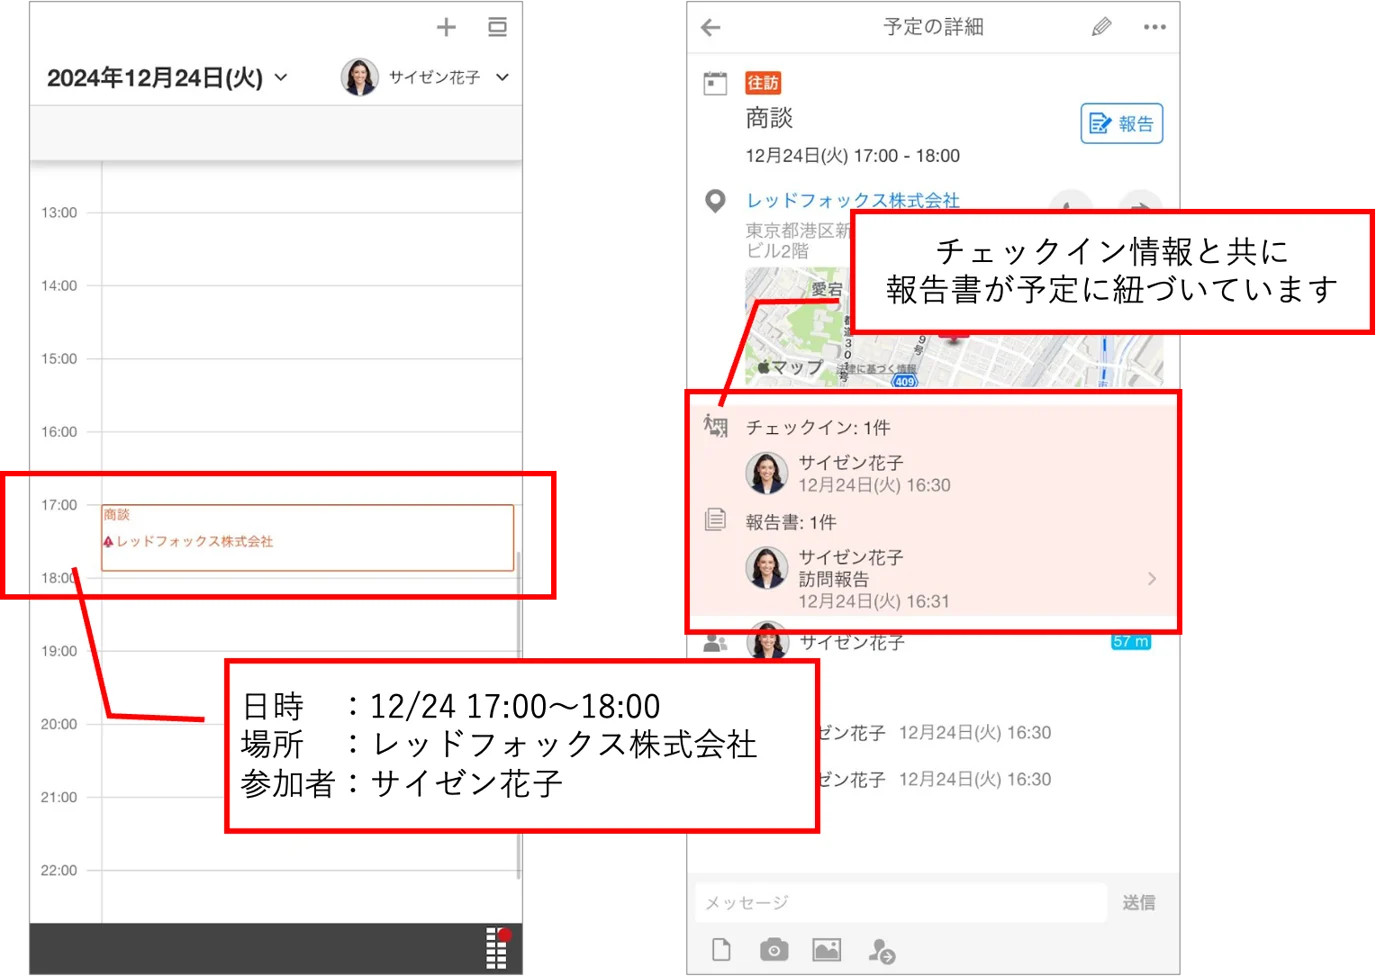Image resolution: width=1376 pixels, height=976 pixels.
Task: Click the 報告書 document icon
Action: tap(715, 520)
